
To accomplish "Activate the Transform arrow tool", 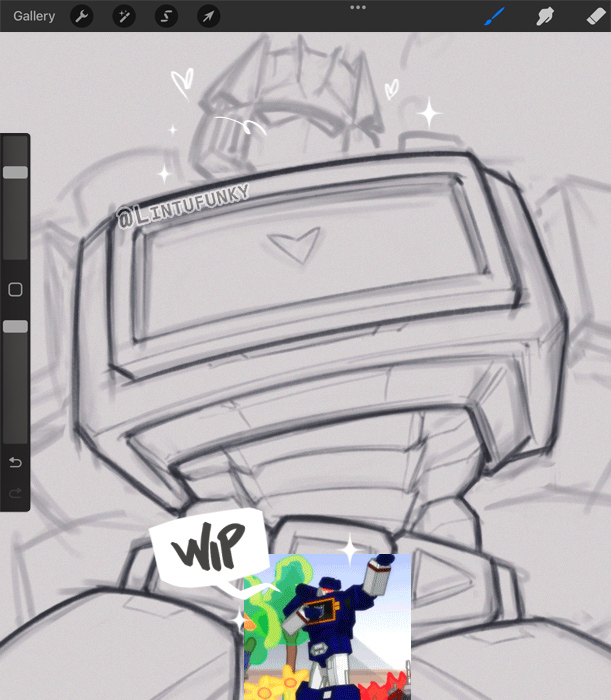I will (x=208, y=16).
